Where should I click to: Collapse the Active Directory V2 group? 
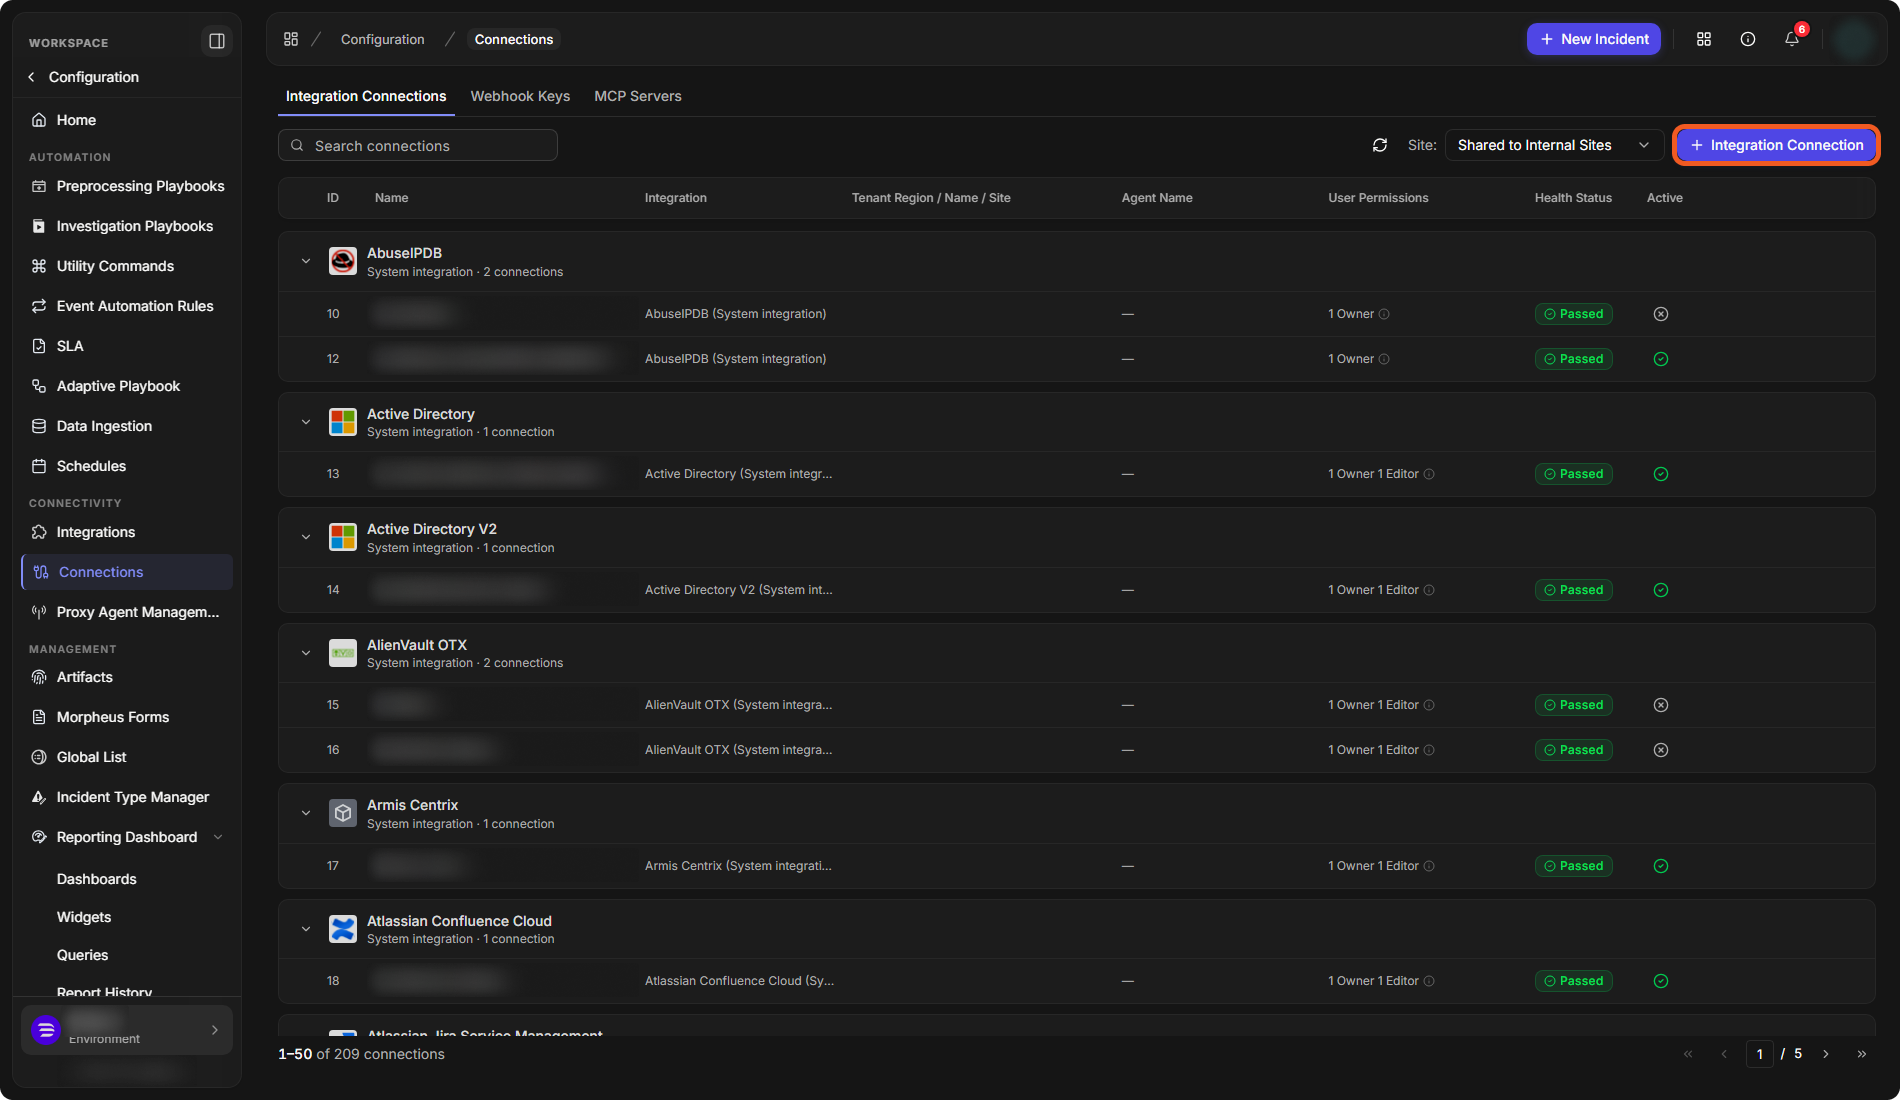(306, 537)
